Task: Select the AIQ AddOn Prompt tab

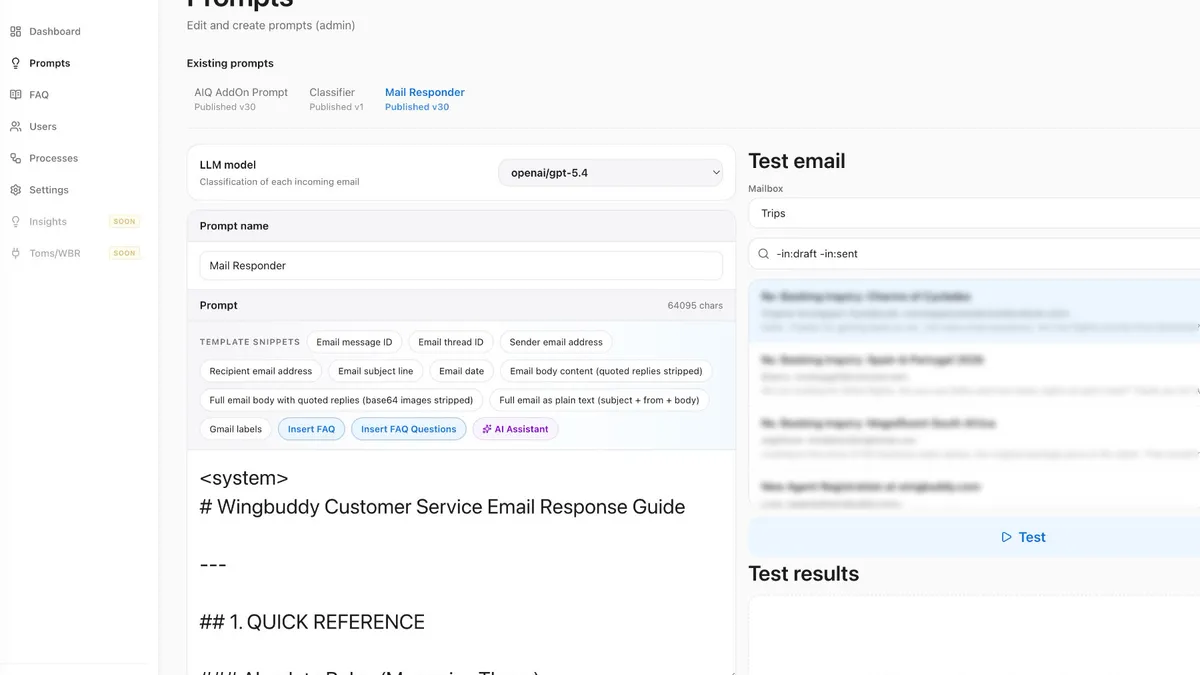Action: pos(240,92)
